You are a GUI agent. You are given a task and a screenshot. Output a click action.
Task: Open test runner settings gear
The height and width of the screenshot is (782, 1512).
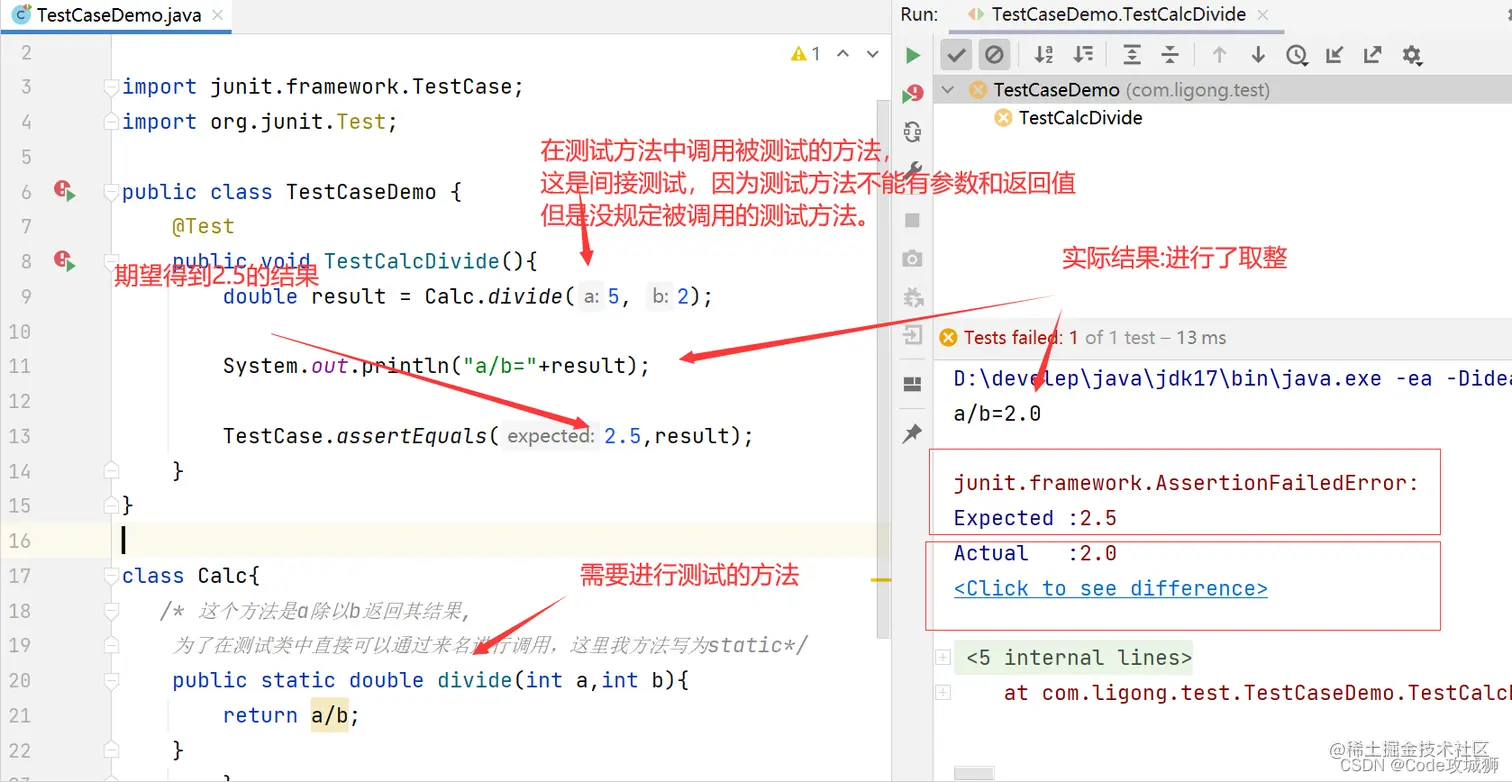pos(1412,55)
